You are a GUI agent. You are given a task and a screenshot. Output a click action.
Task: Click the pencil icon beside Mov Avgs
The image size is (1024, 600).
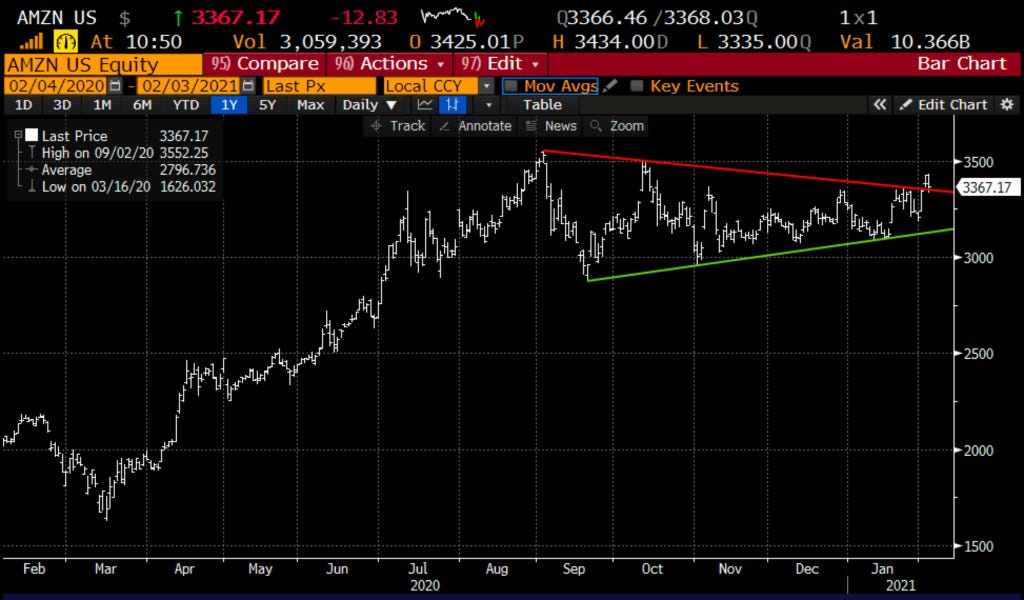tap(610, 86)
